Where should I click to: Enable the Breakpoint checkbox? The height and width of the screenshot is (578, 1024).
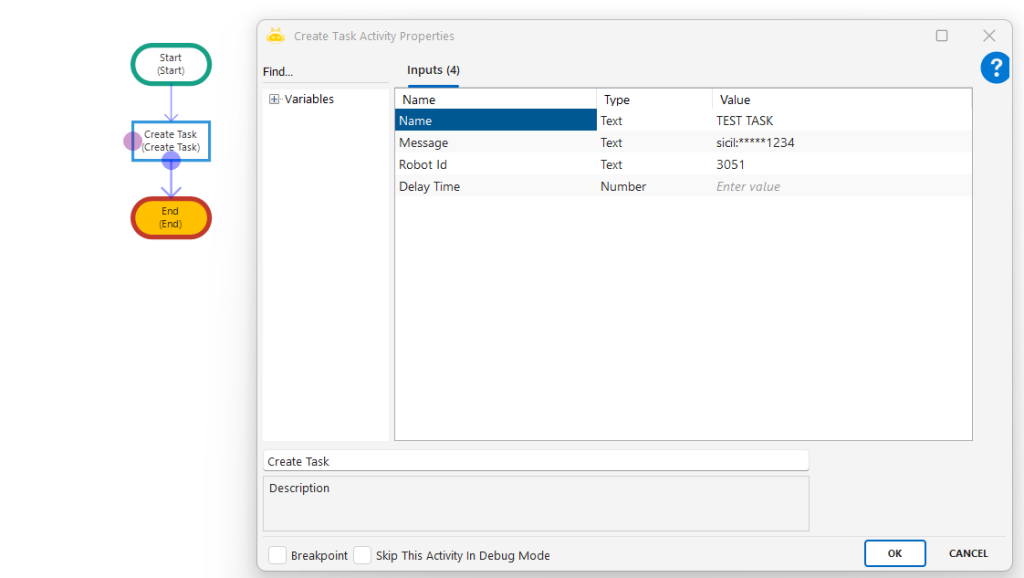pyautogui.click(x=277, y=555)
